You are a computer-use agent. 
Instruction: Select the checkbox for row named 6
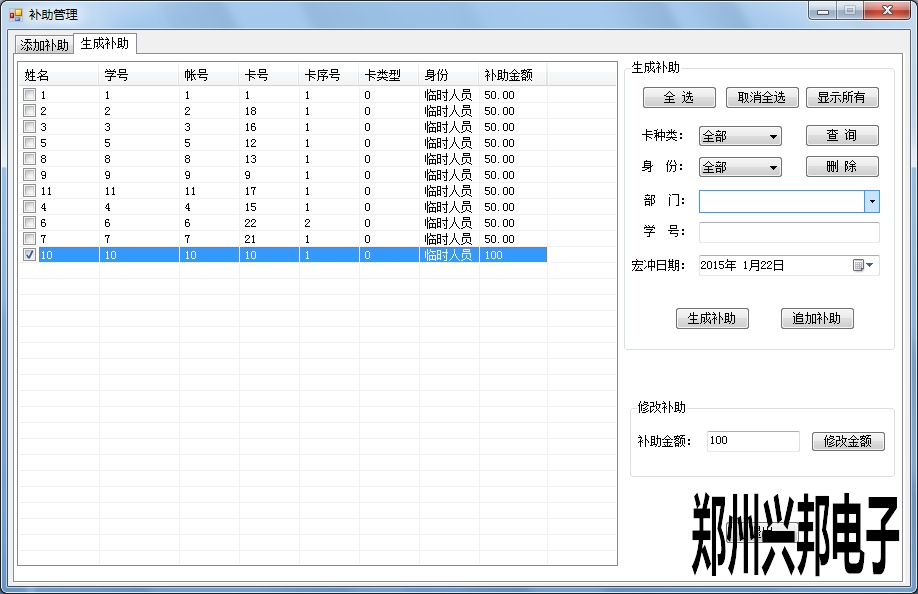[x=30, y=223]
